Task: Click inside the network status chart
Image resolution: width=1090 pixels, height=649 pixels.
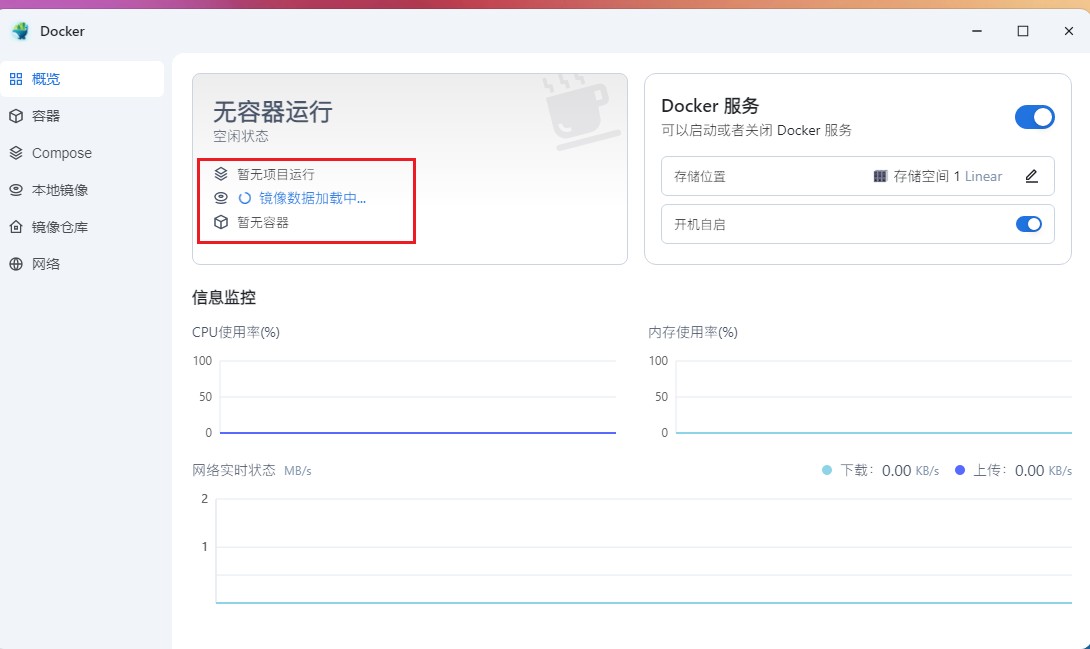Action: [644, 550]
